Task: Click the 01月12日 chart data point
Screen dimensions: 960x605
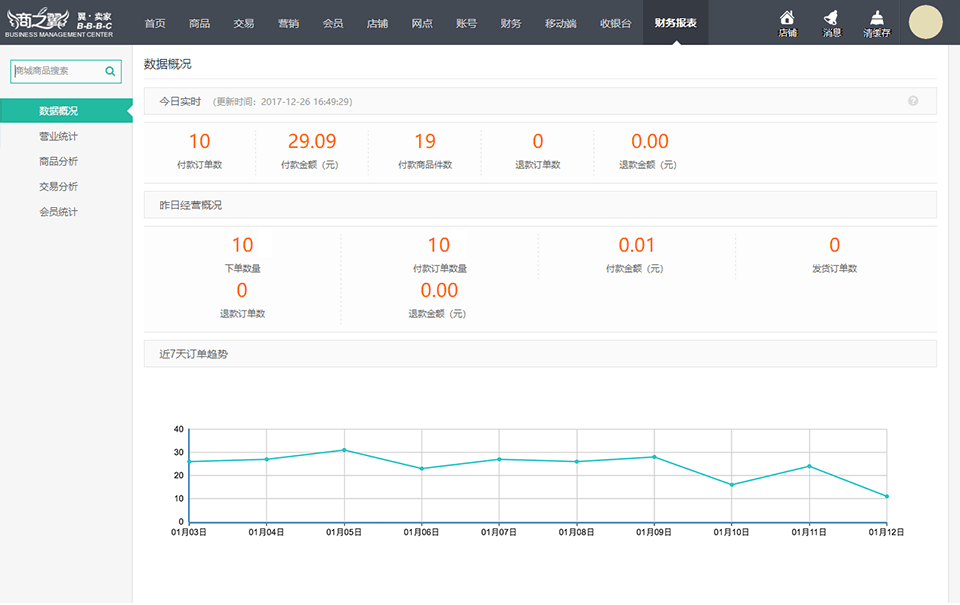Action: [x=886, y=496]
